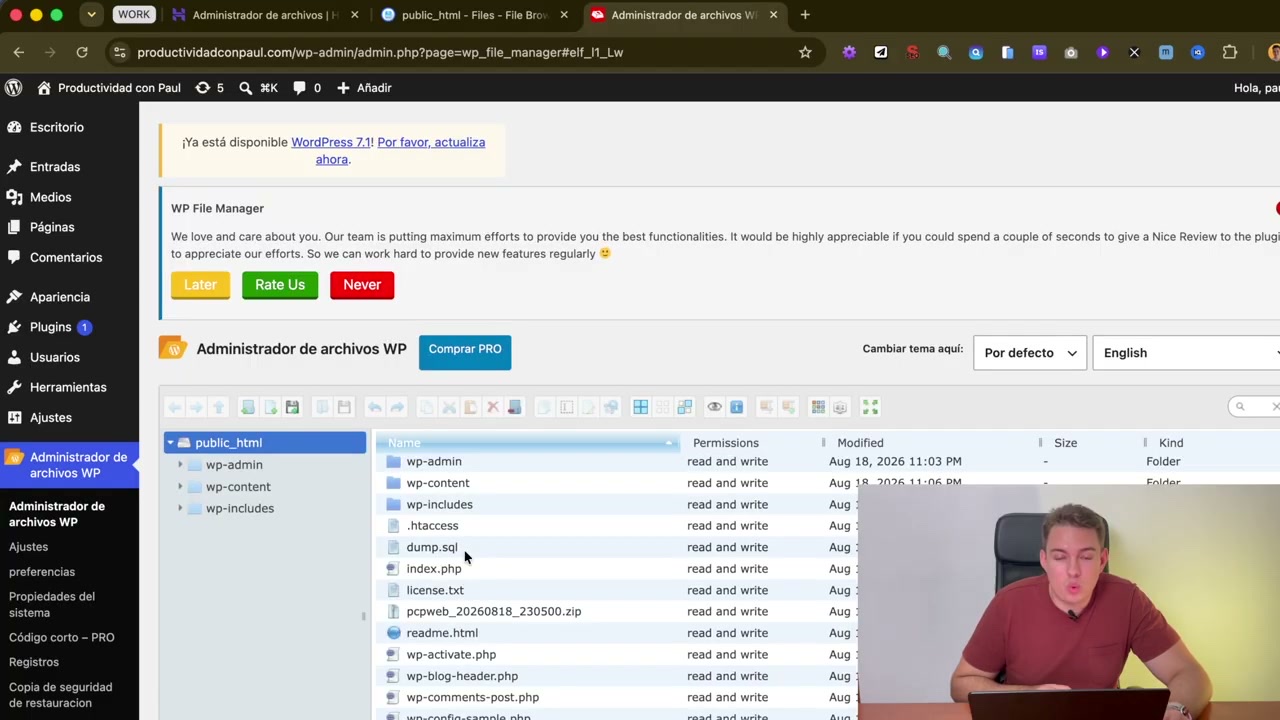This screenshot has width=1280, height=720.
Task: Click the yellow Later button
Action: 200,285
